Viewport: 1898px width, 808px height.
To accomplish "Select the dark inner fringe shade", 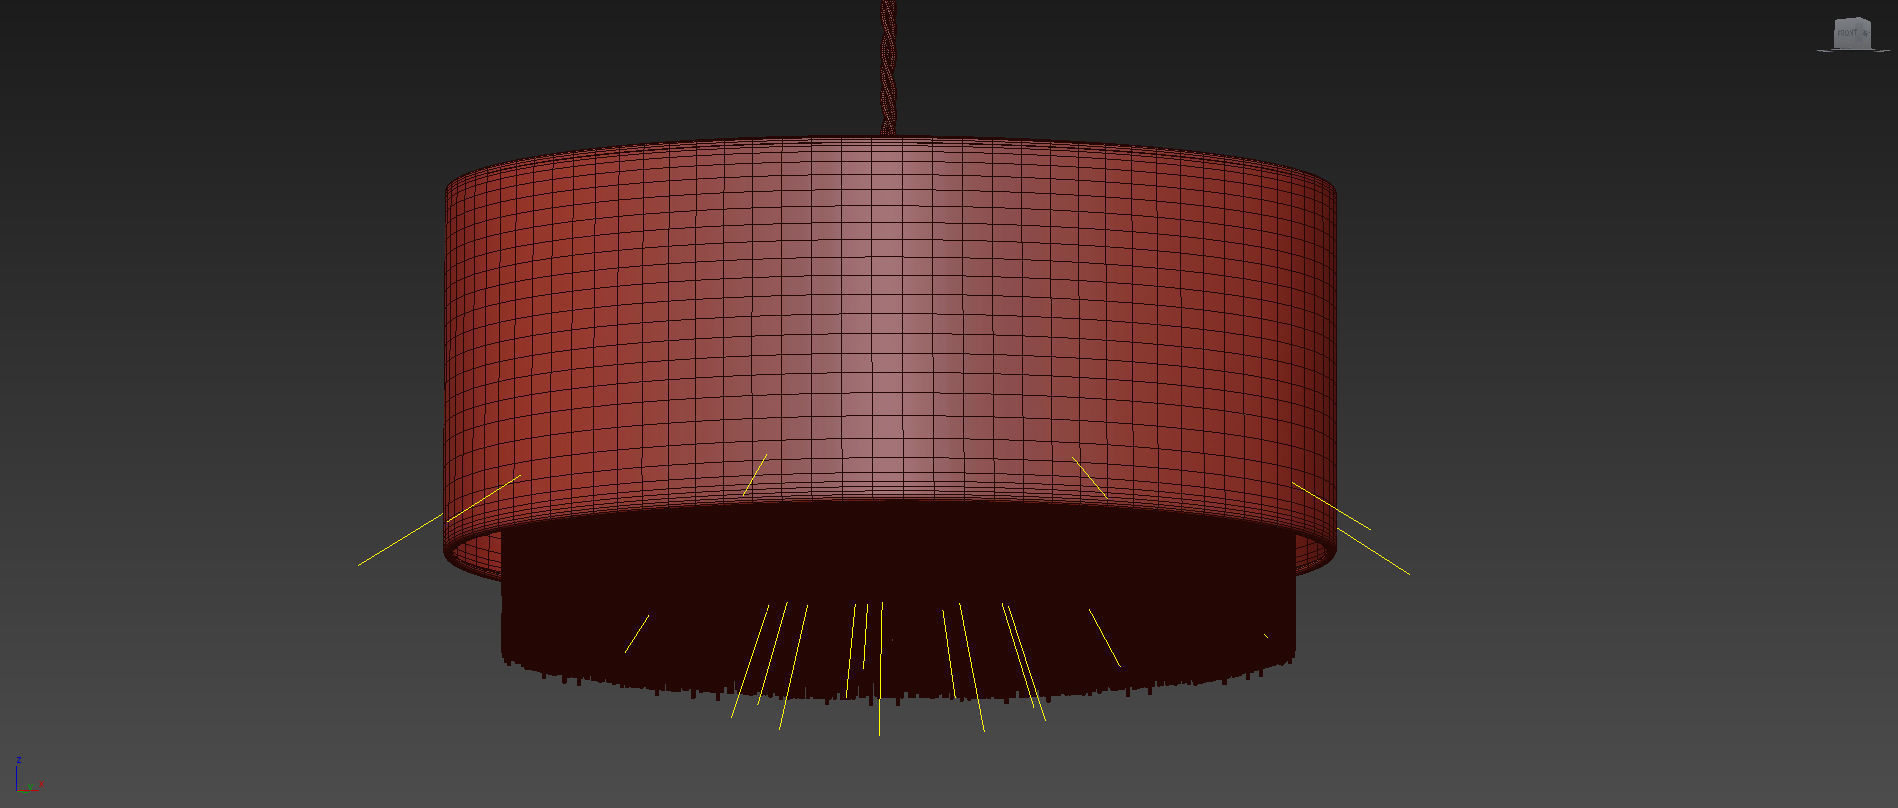I will click(x=897, y=605).
